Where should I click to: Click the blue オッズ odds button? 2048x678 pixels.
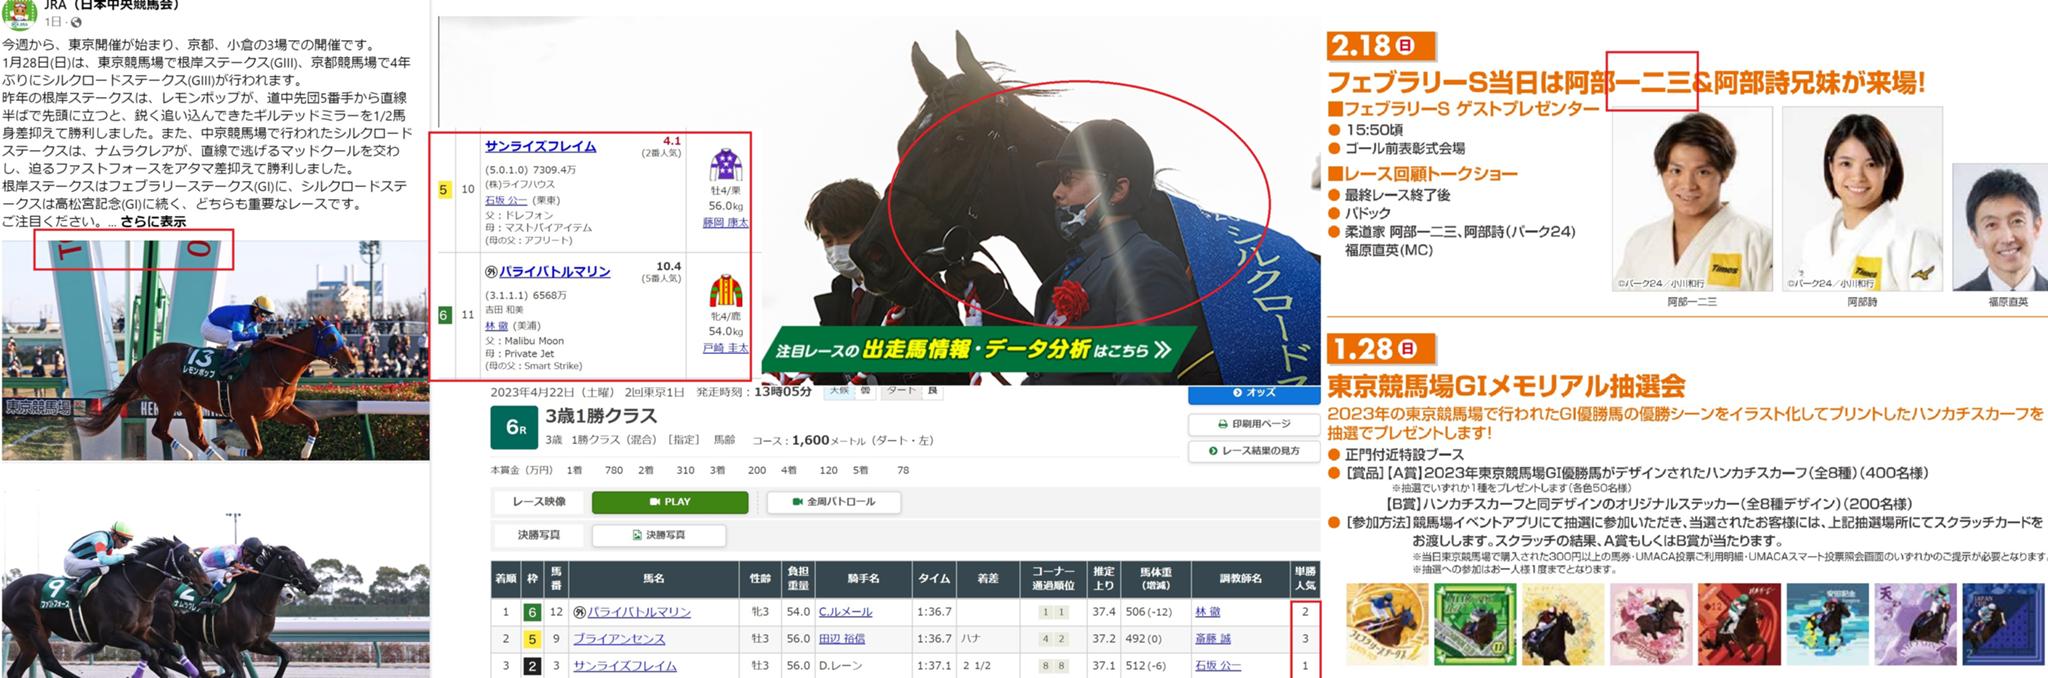click(1254, 394)
